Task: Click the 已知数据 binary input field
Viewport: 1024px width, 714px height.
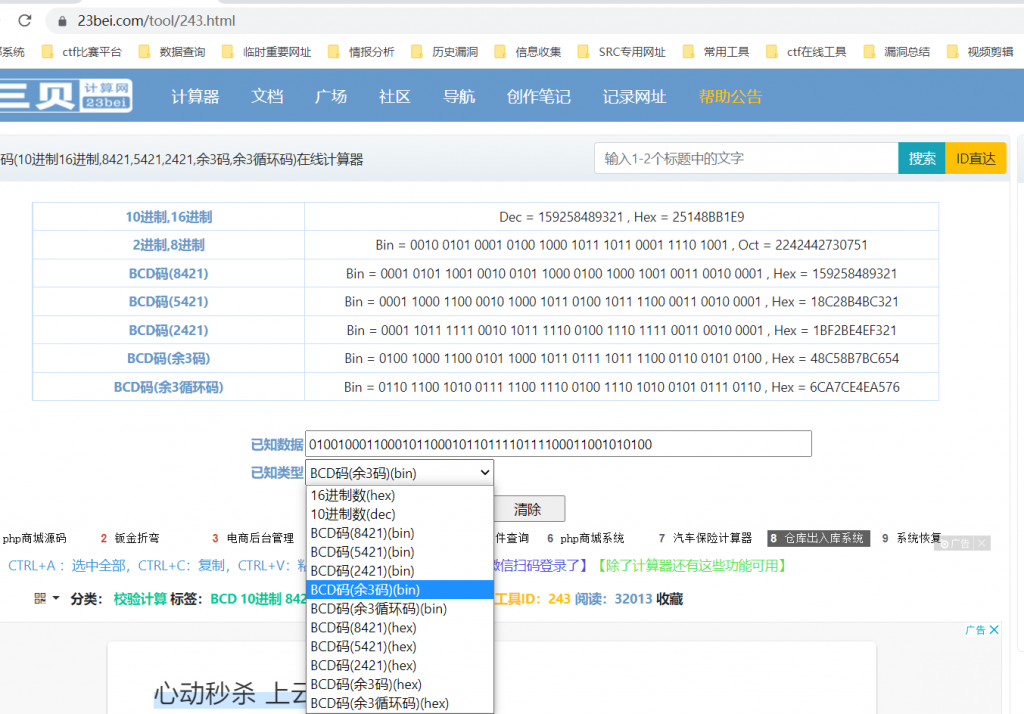Action: (558, 444)
